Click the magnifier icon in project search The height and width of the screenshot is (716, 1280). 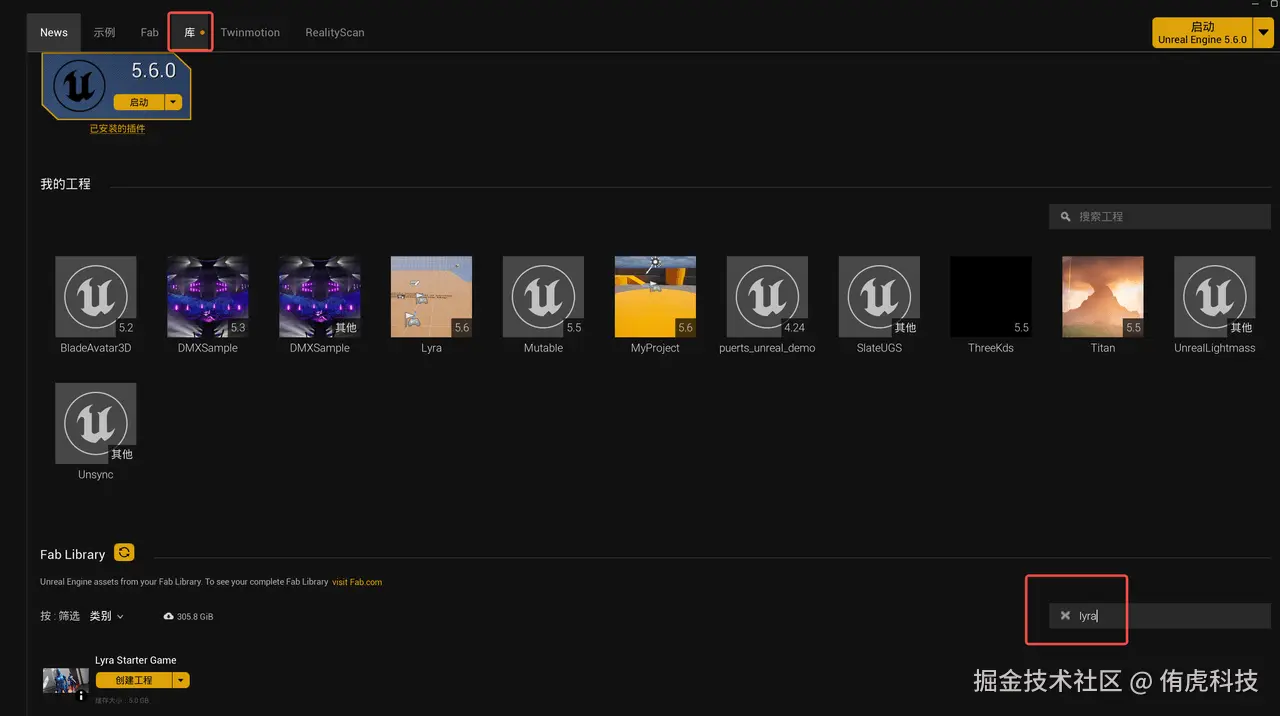point(1066,216)
